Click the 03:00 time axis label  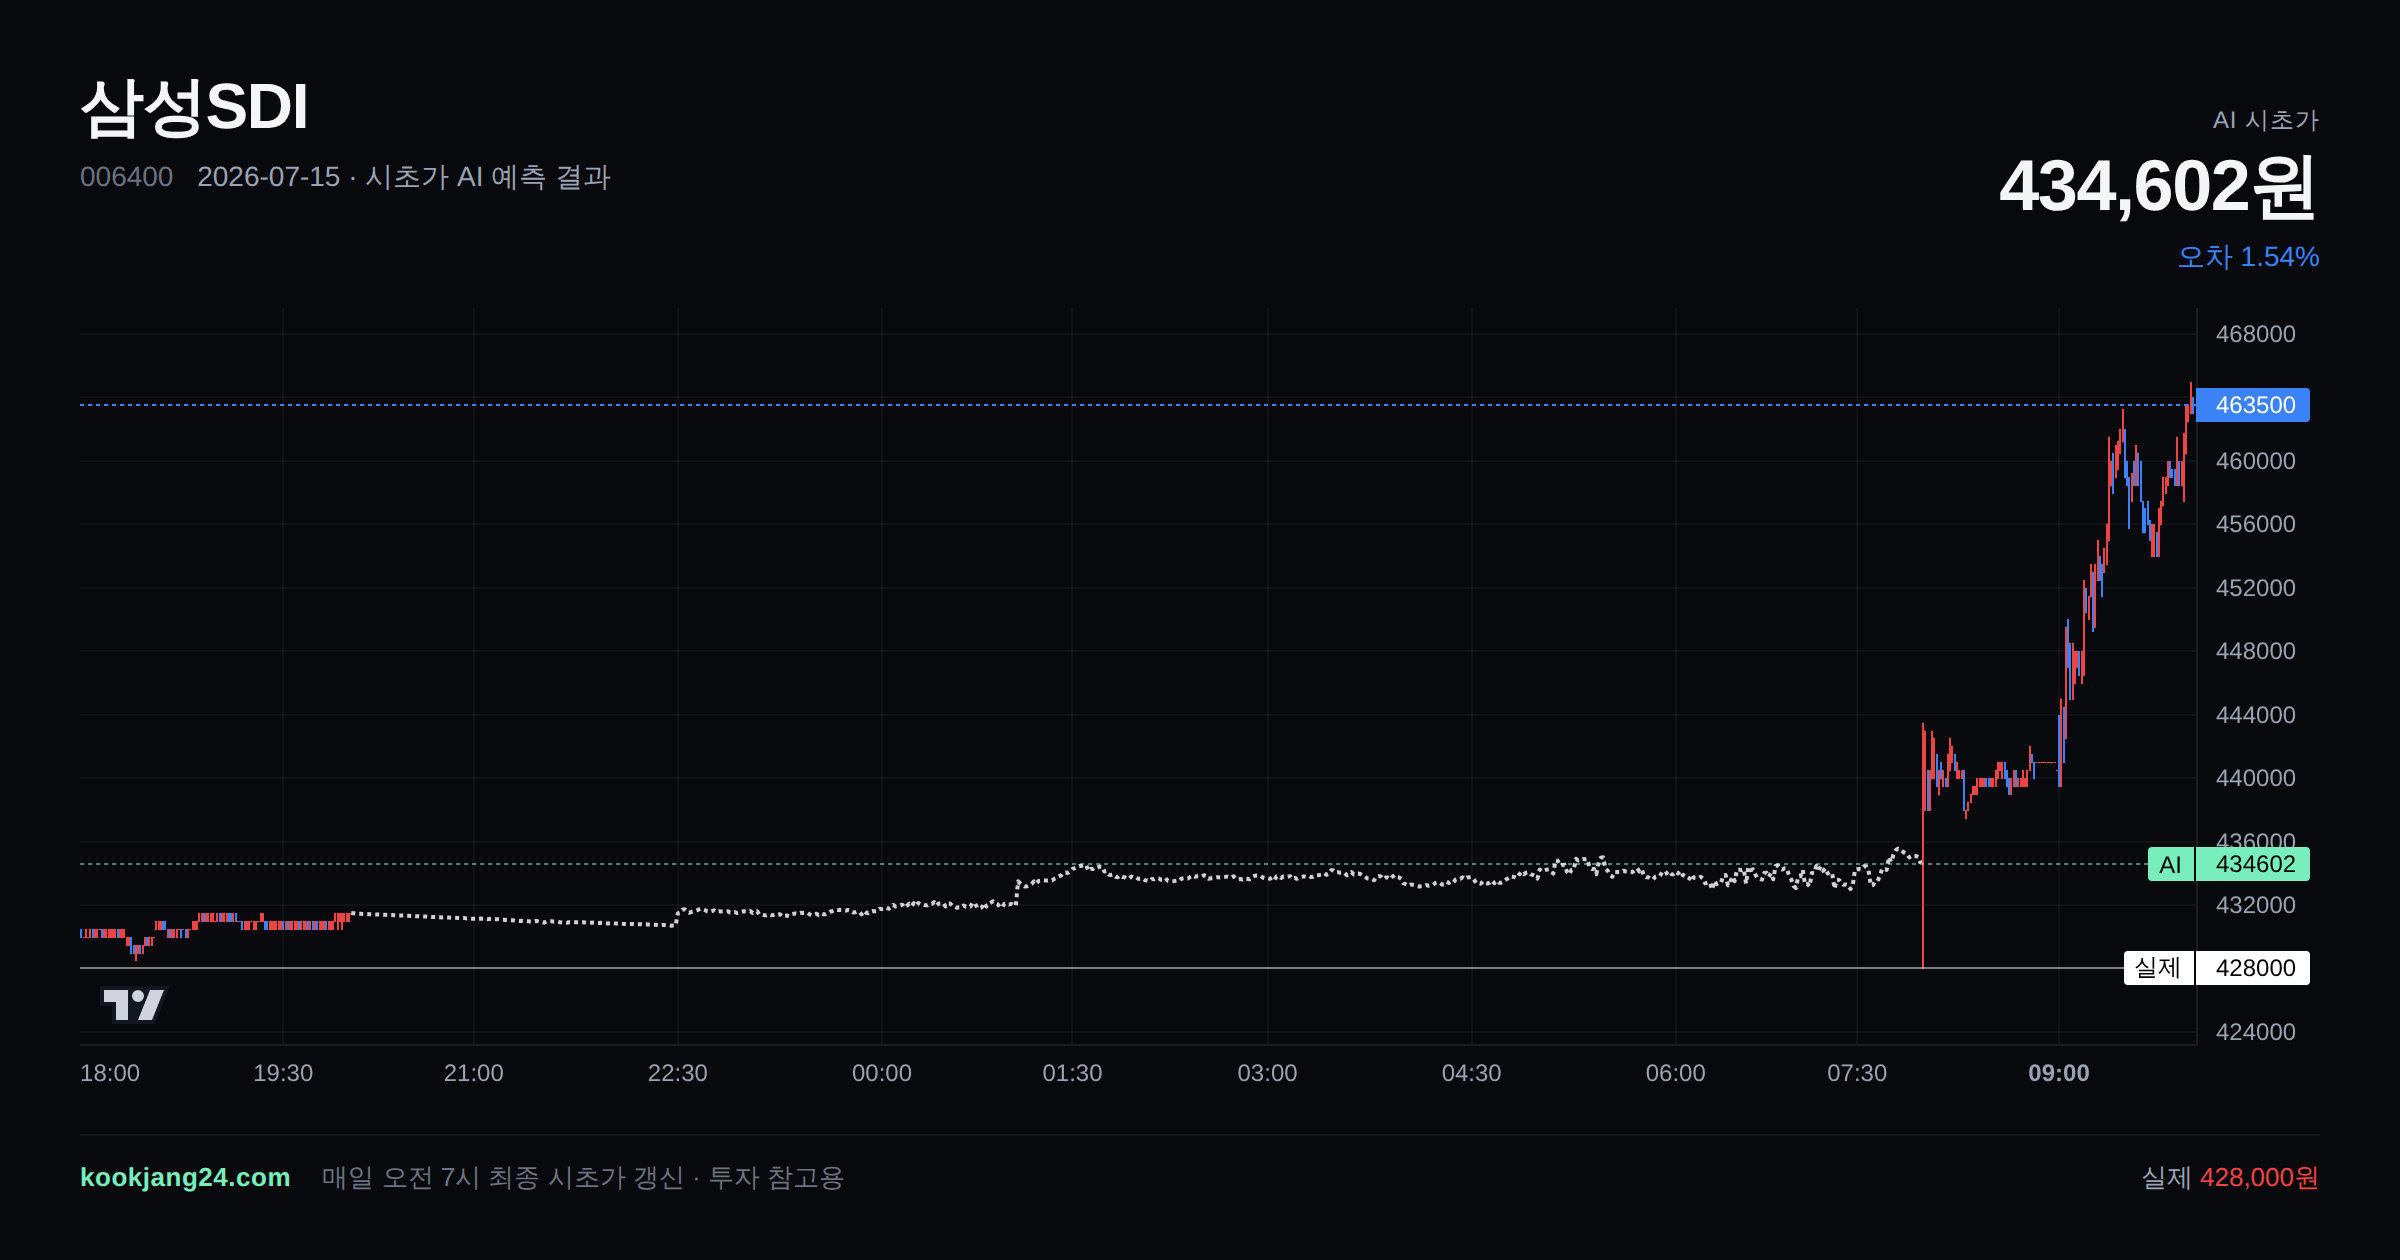tap(1267, 1073)
